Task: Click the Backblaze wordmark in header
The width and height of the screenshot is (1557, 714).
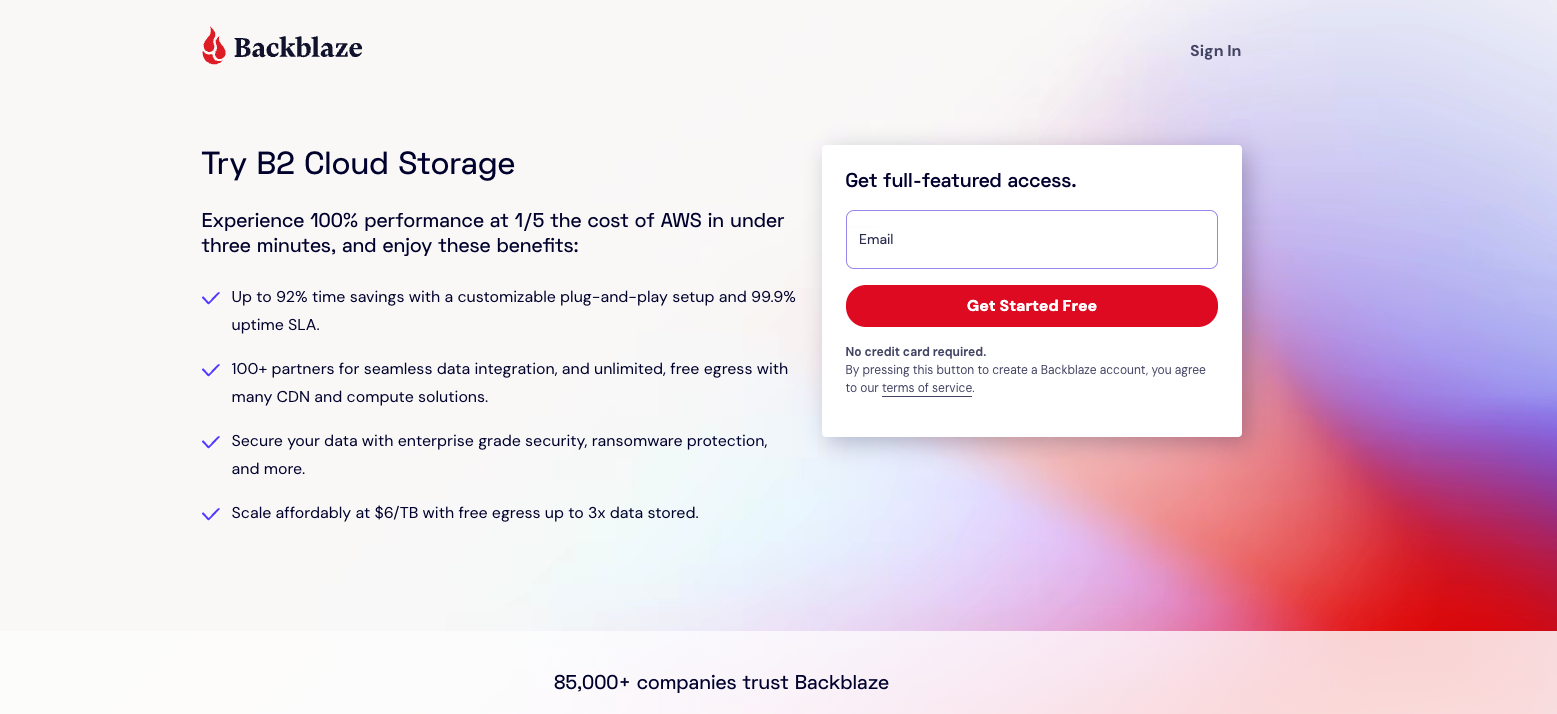Action: 298,47
